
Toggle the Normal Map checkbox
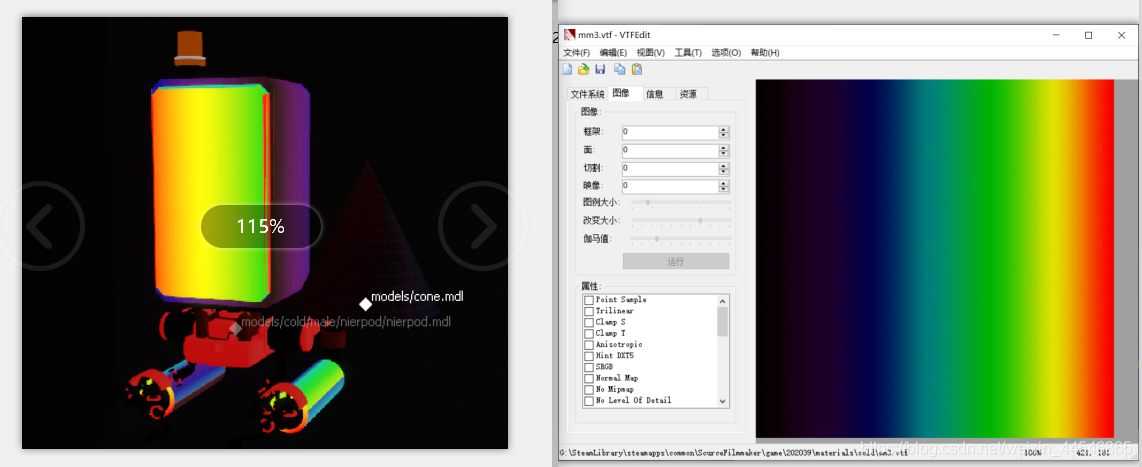pos(588,378)
